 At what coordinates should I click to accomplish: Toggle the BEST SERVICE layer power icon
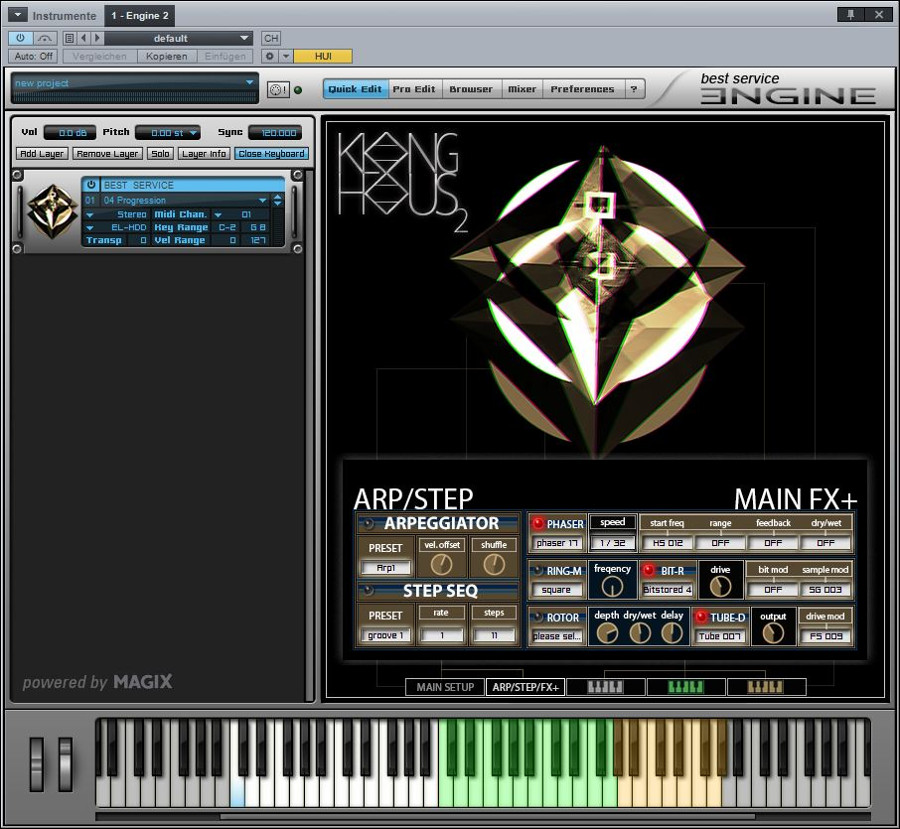click(91, 185)
